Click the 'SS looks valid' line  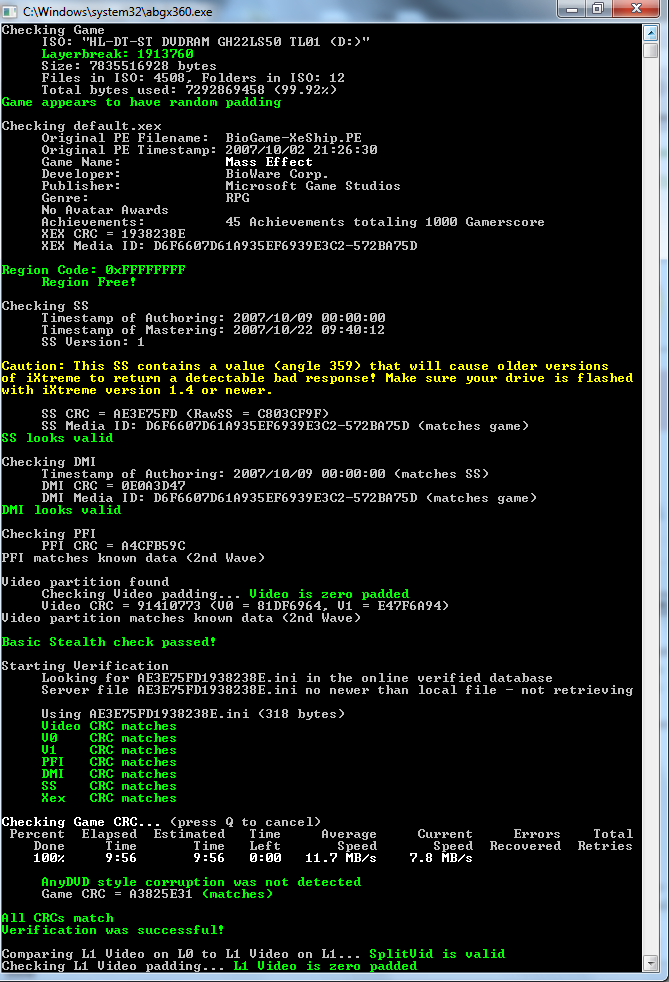coord(57,438)
